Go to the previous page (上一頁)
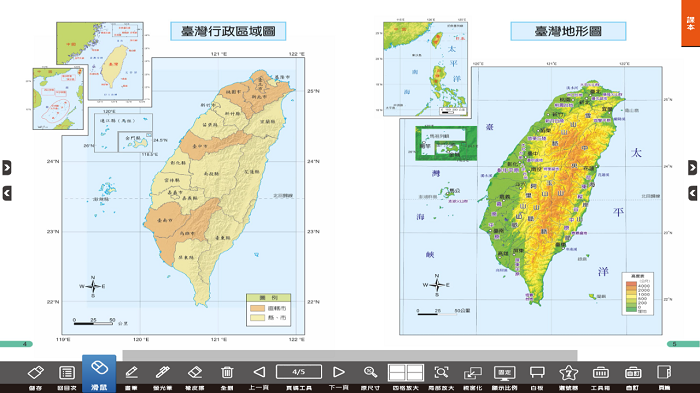 (x=259, y=372)
